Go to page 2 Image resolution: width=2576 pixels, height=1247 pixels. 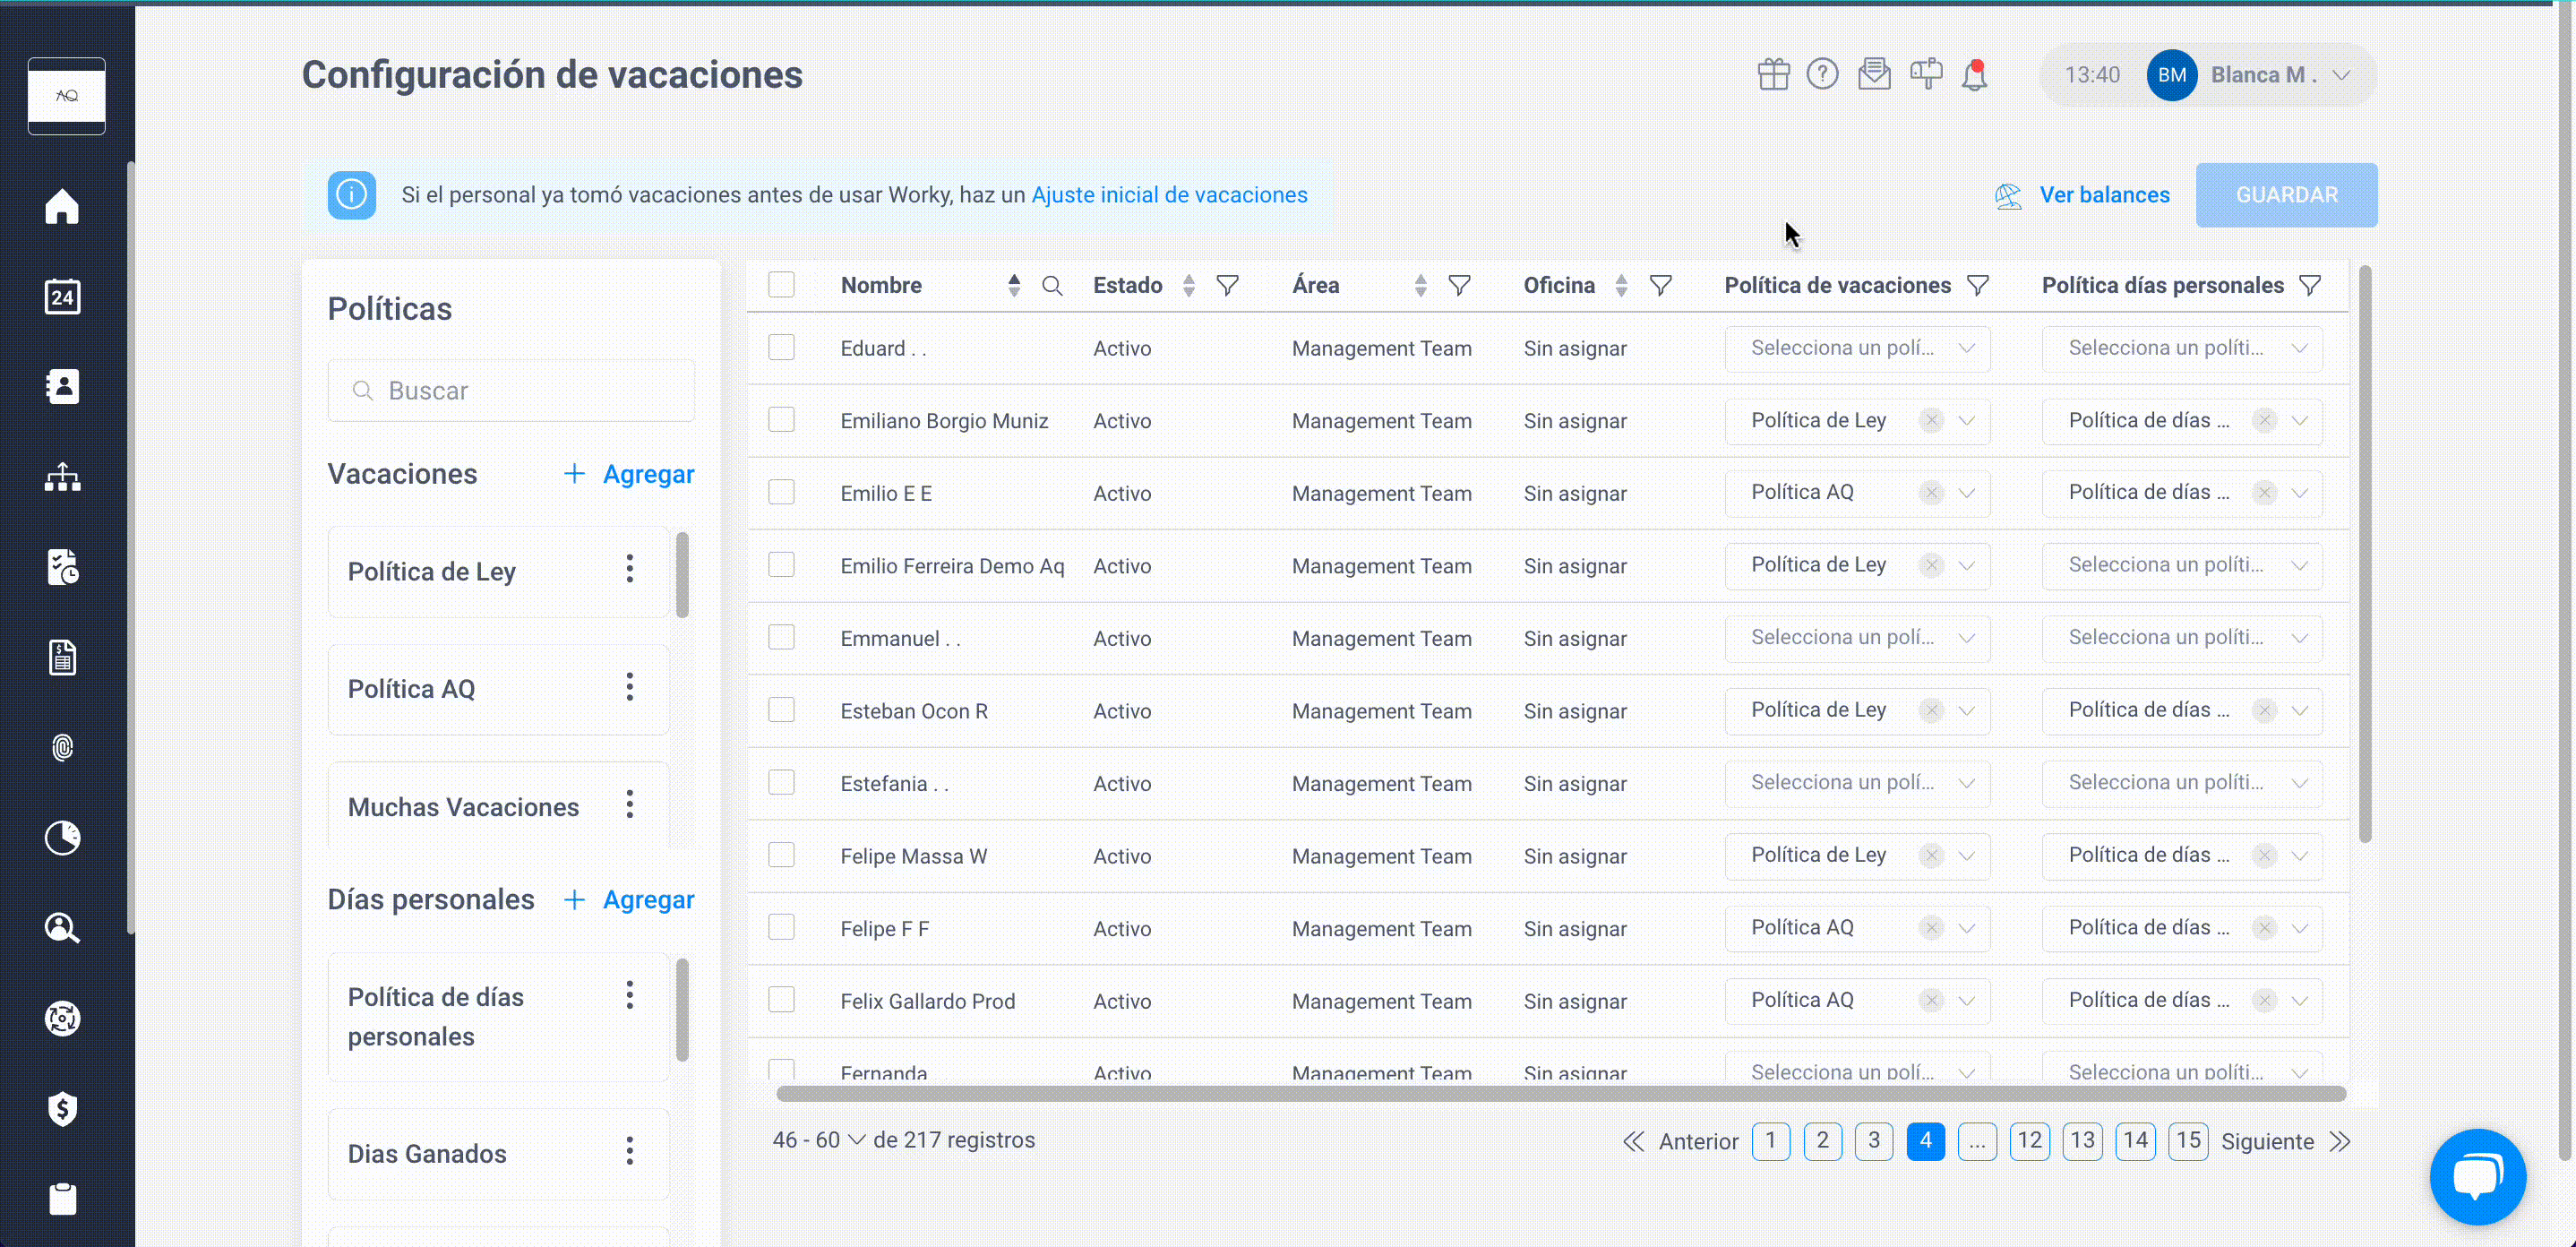(1822, 1141)
